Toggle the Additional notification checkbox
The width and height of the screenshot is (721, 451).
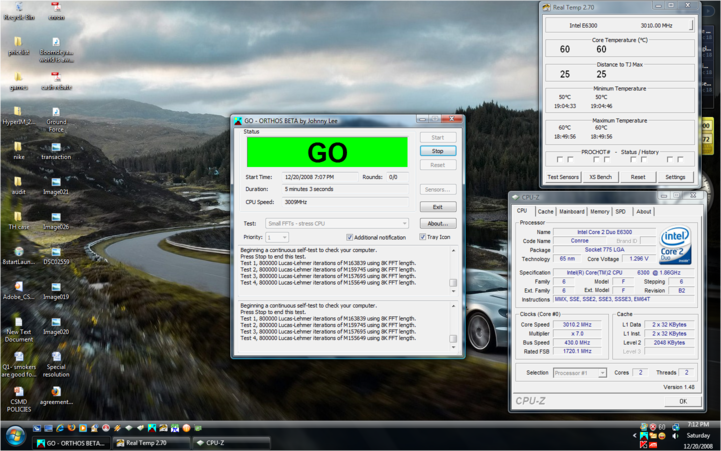(349, 238)
